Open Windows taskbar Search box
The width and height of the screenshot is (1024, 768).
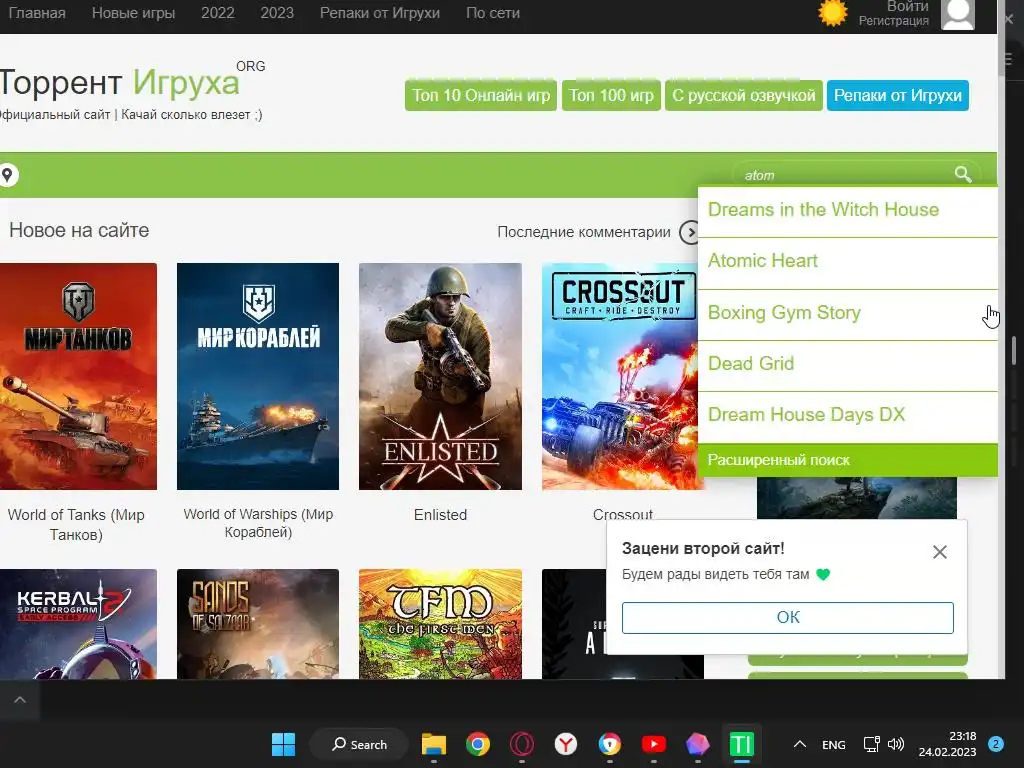pyautogui.click(x=359, y=744)
